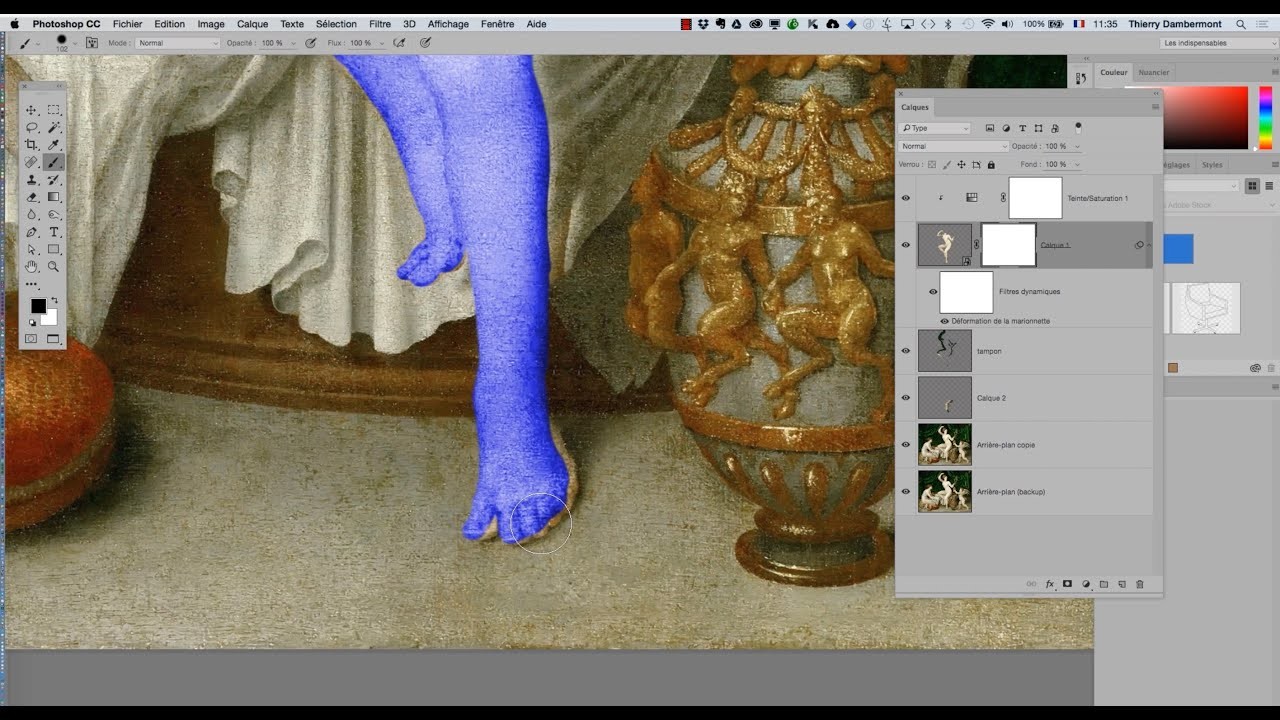
Task: Add a layer mask
Action: point(1067,584)
